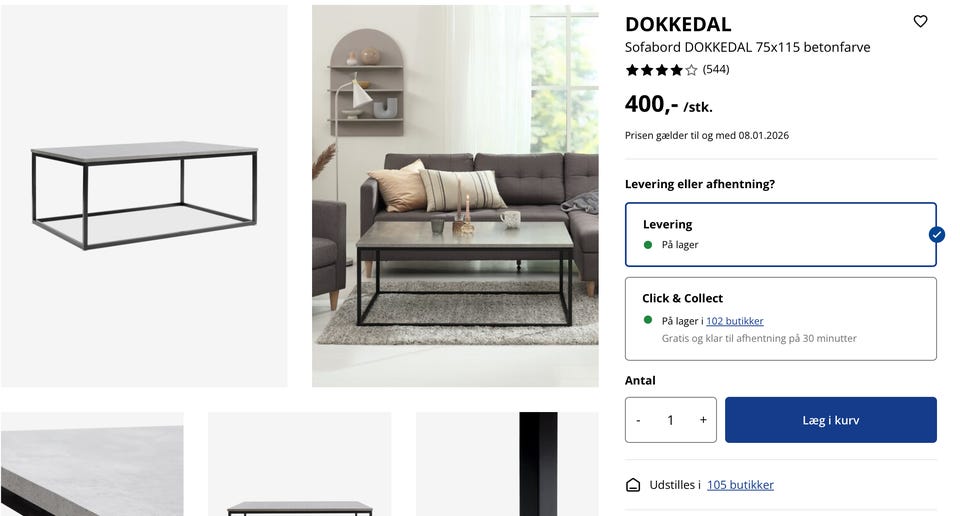Open the white-background coffee table image
Screen dimensions: 960x516
coord(144,196)
